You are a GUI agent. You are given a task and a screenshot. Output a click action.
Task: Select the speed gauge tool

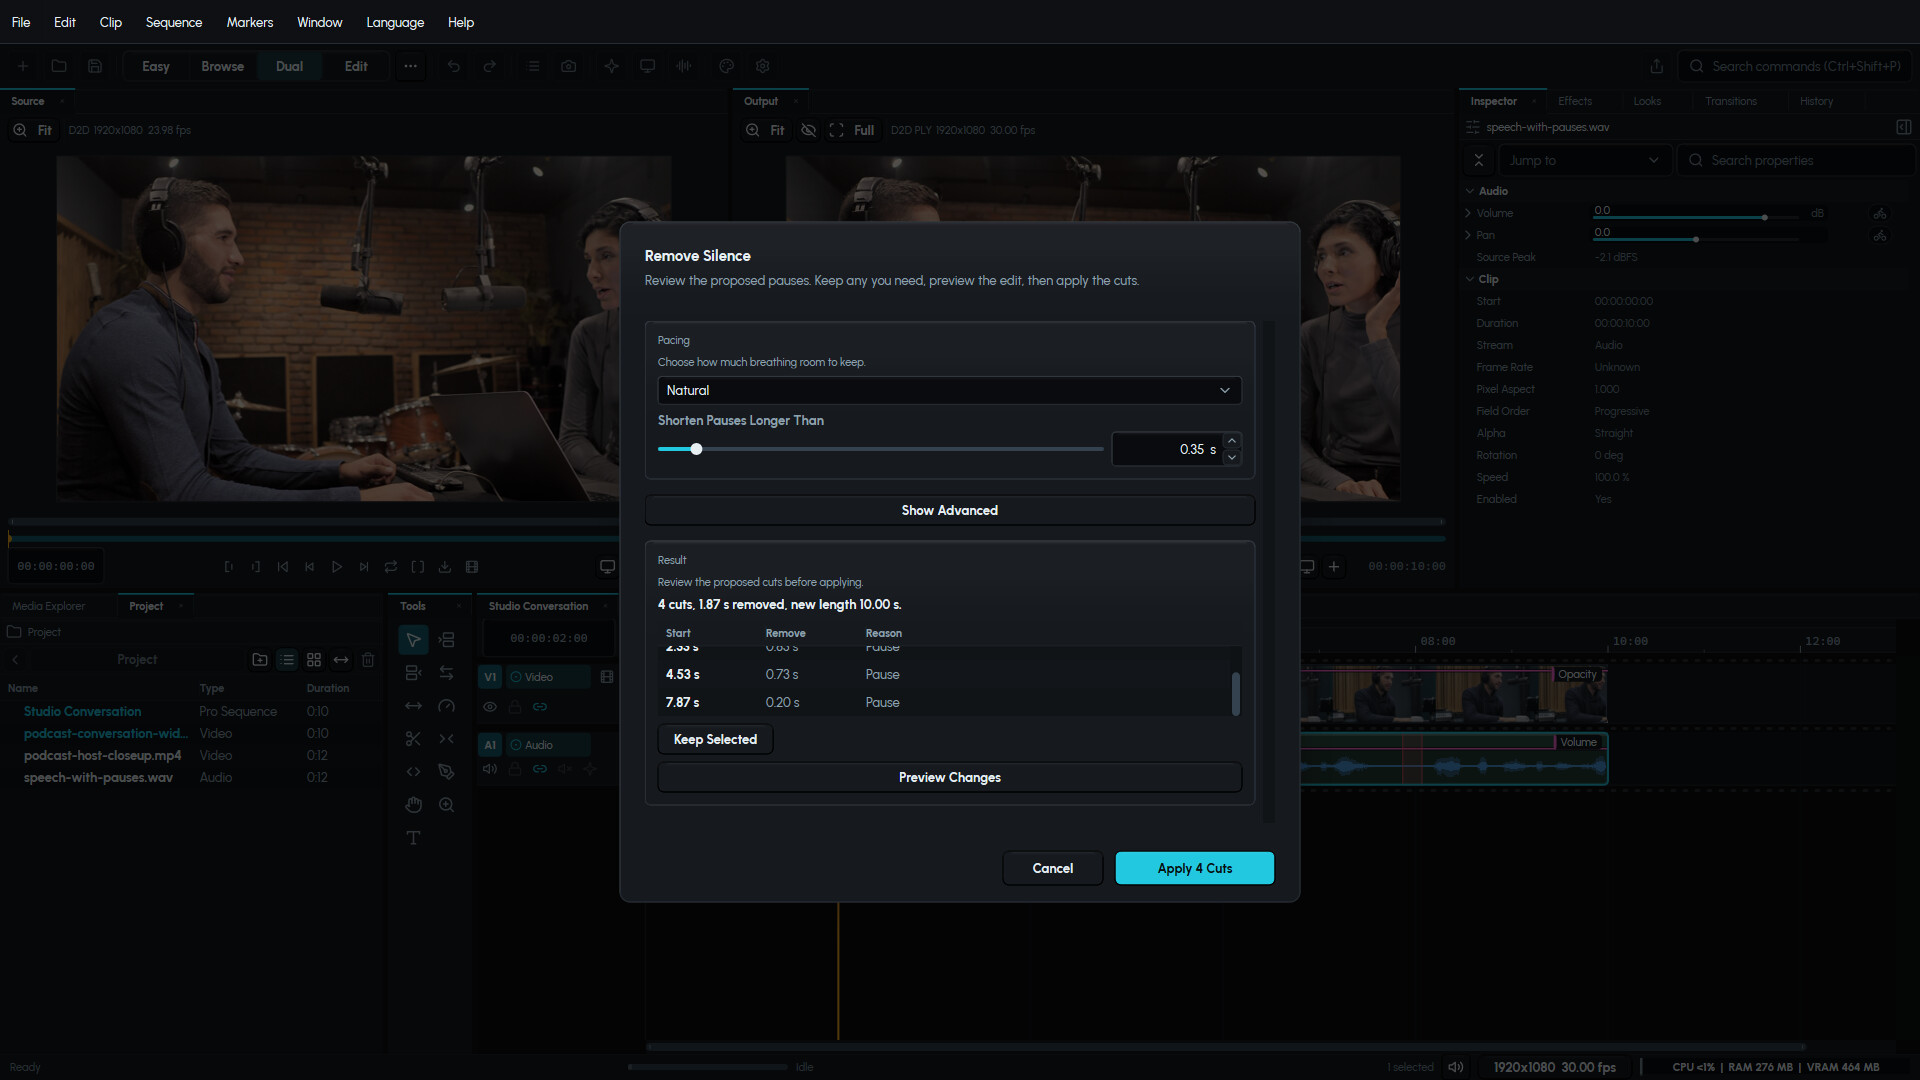446,706
